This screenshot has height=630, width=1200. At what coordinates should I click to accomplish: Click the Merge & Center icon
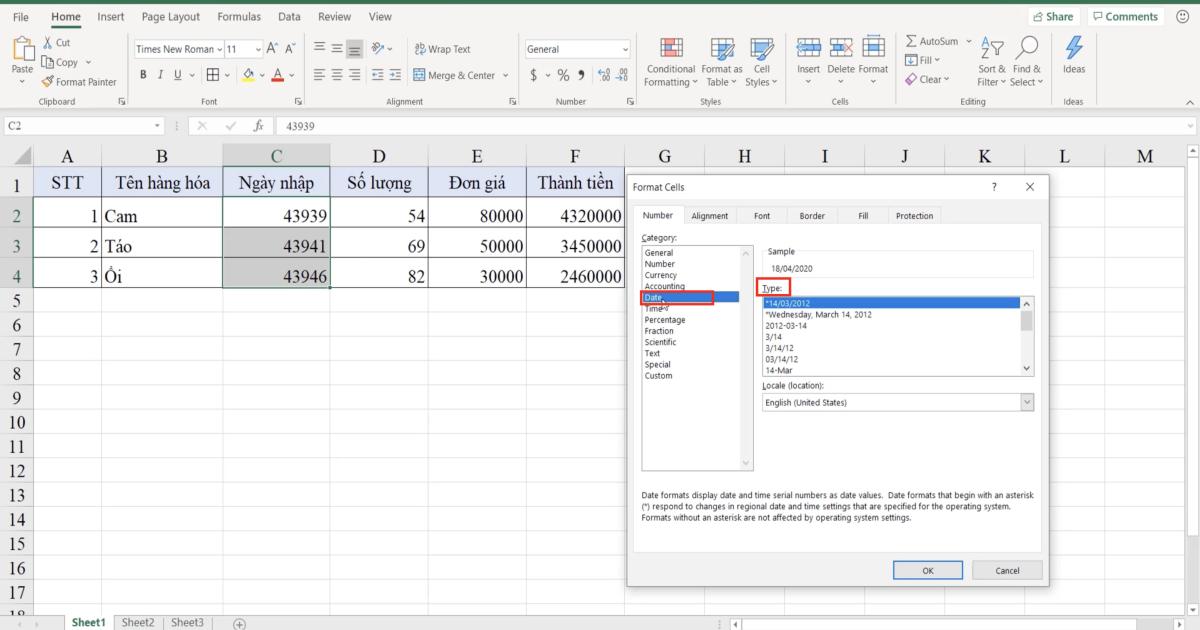pos(456,74)
